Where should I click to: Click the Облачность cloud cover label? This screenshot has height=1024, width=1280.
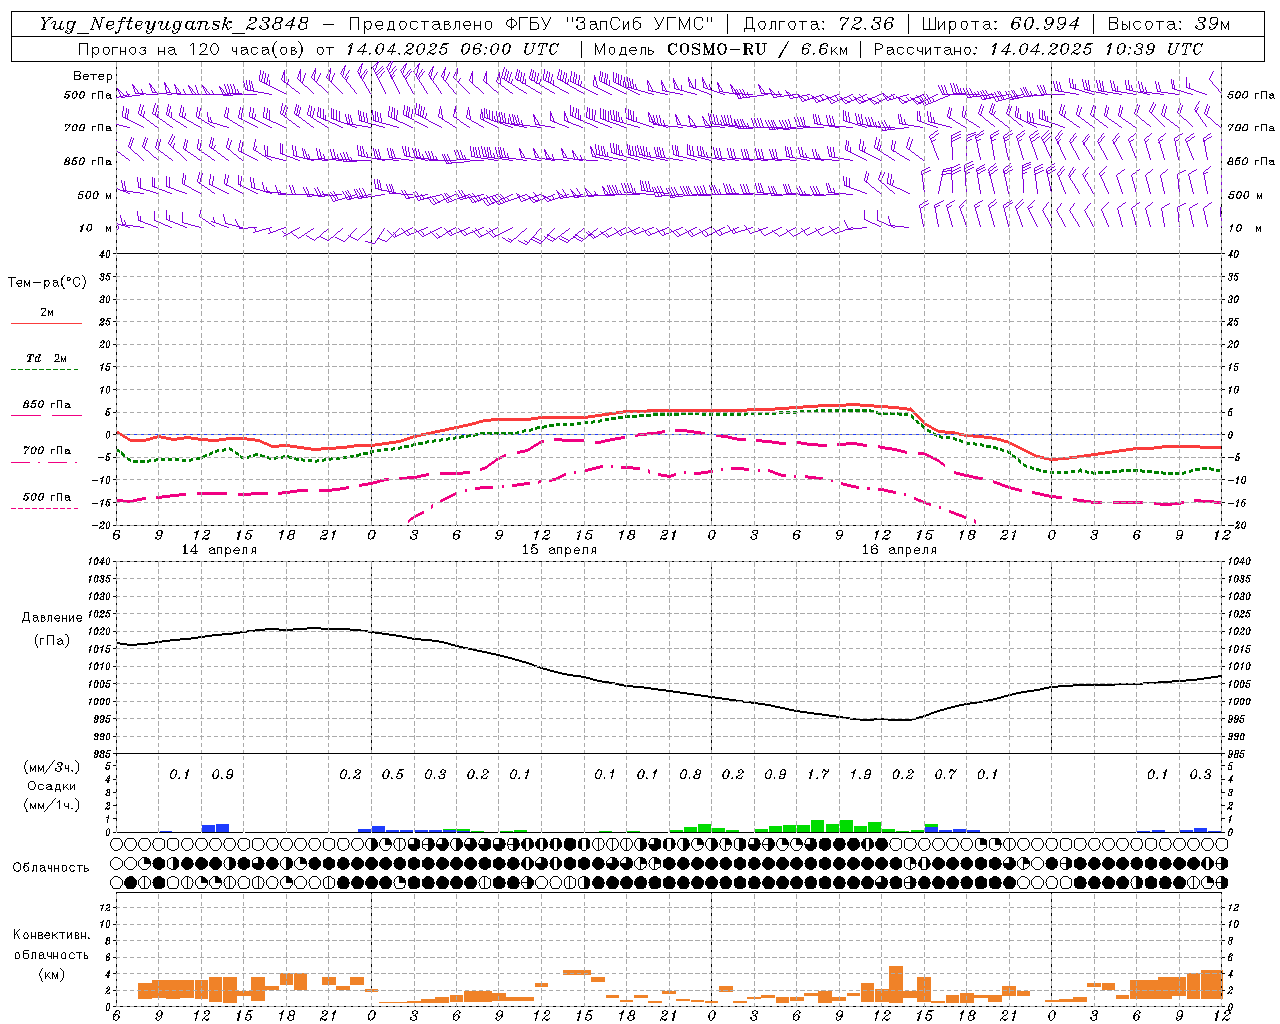click(51, 868)
